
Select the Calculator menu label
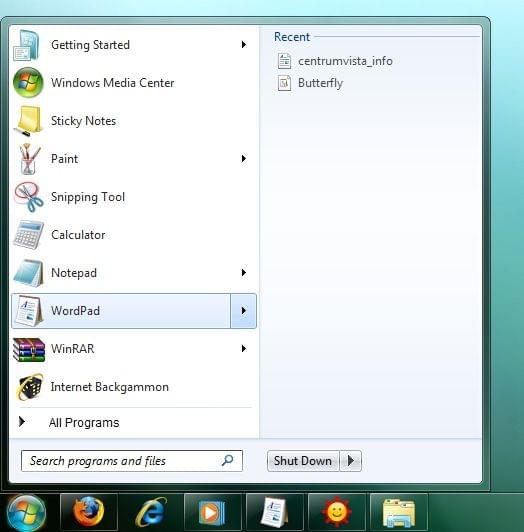[78, 235]
